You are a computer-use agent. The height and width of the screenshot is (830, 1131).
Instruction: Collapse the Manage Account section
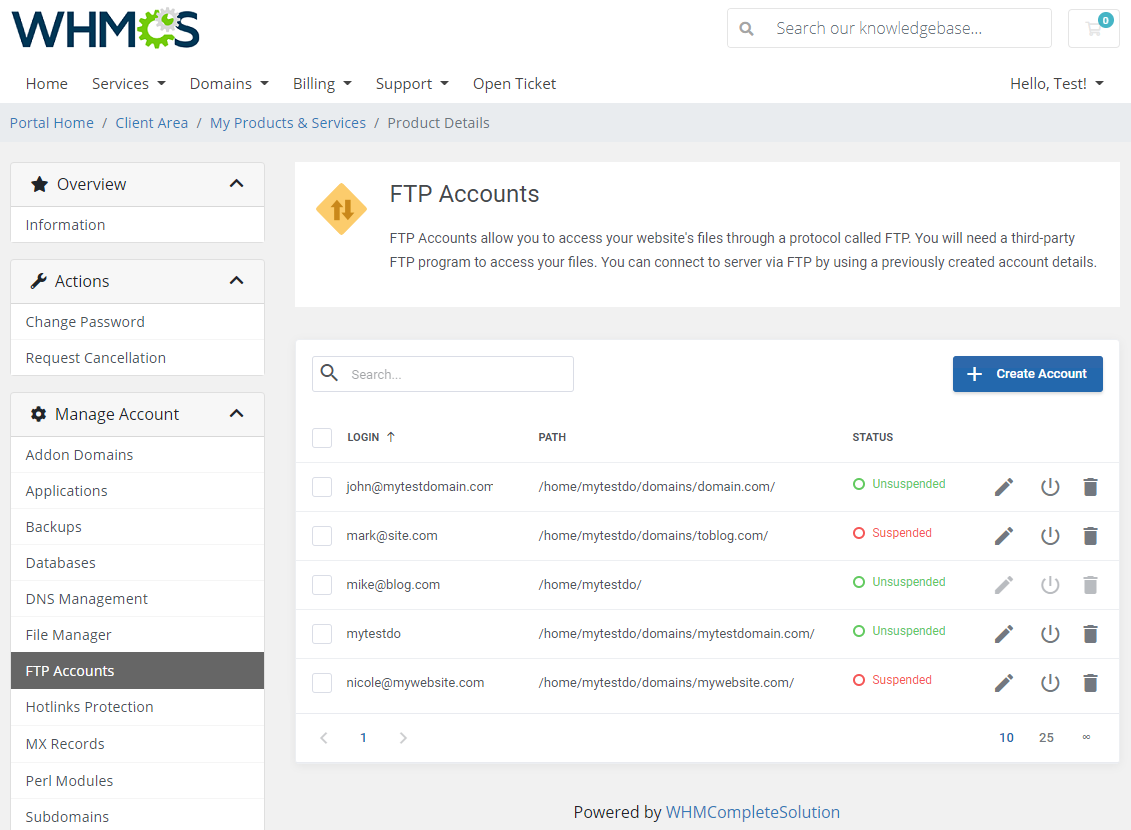coord(237,413)
